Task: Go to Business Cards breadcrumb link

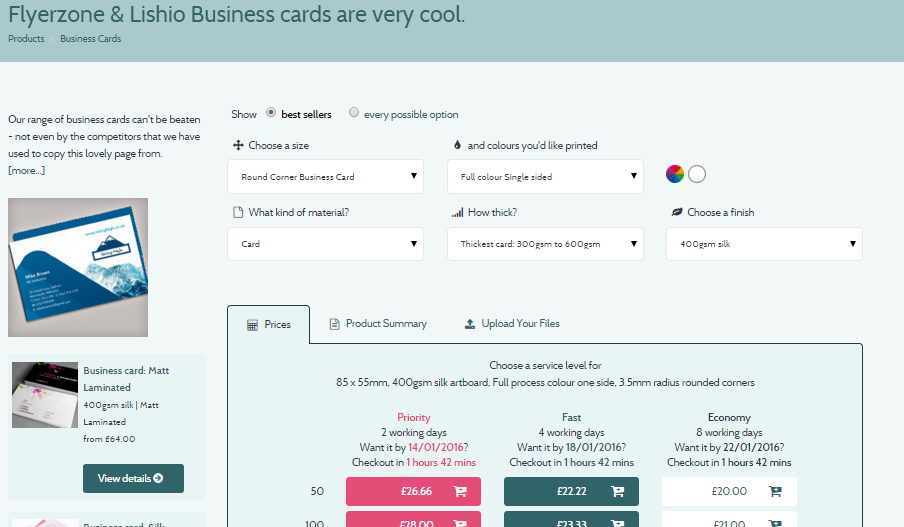Action: [x=91, y=39]
